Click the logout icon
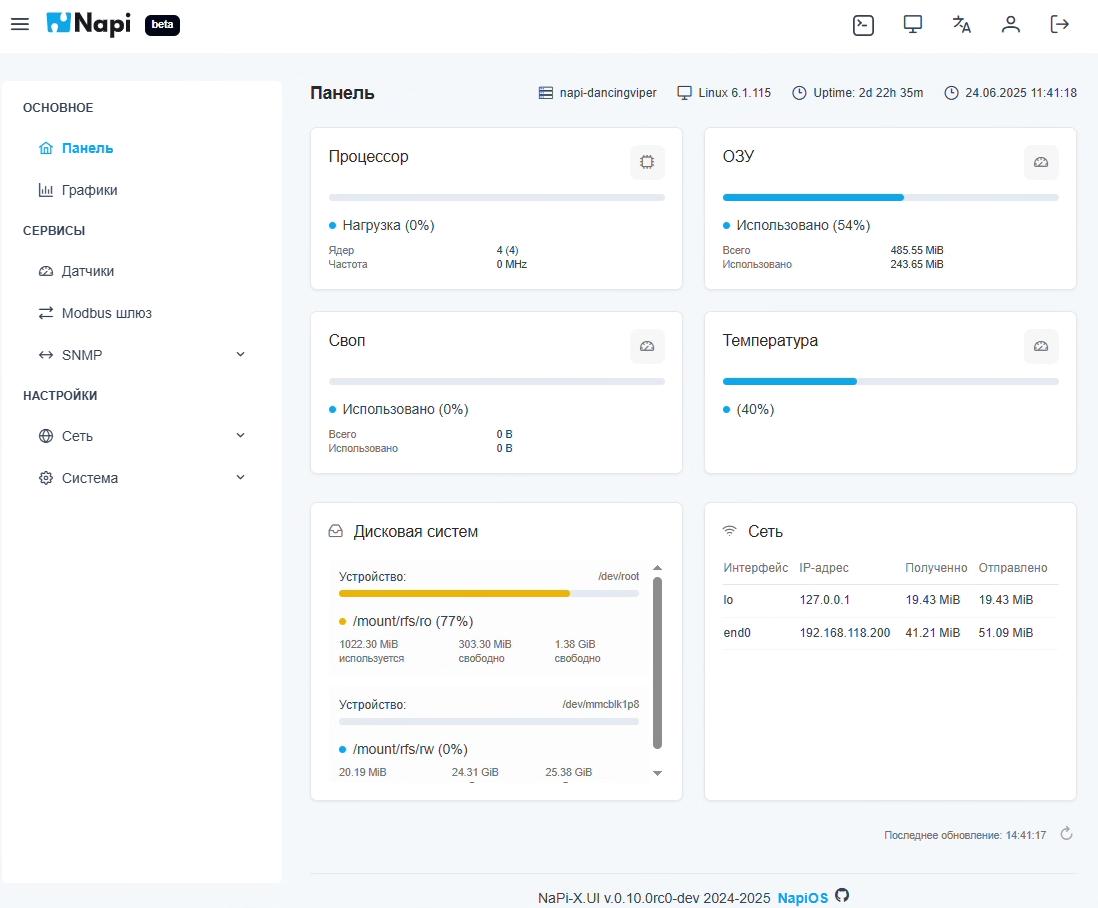 pyautogui.click(x=1059, y=25)
